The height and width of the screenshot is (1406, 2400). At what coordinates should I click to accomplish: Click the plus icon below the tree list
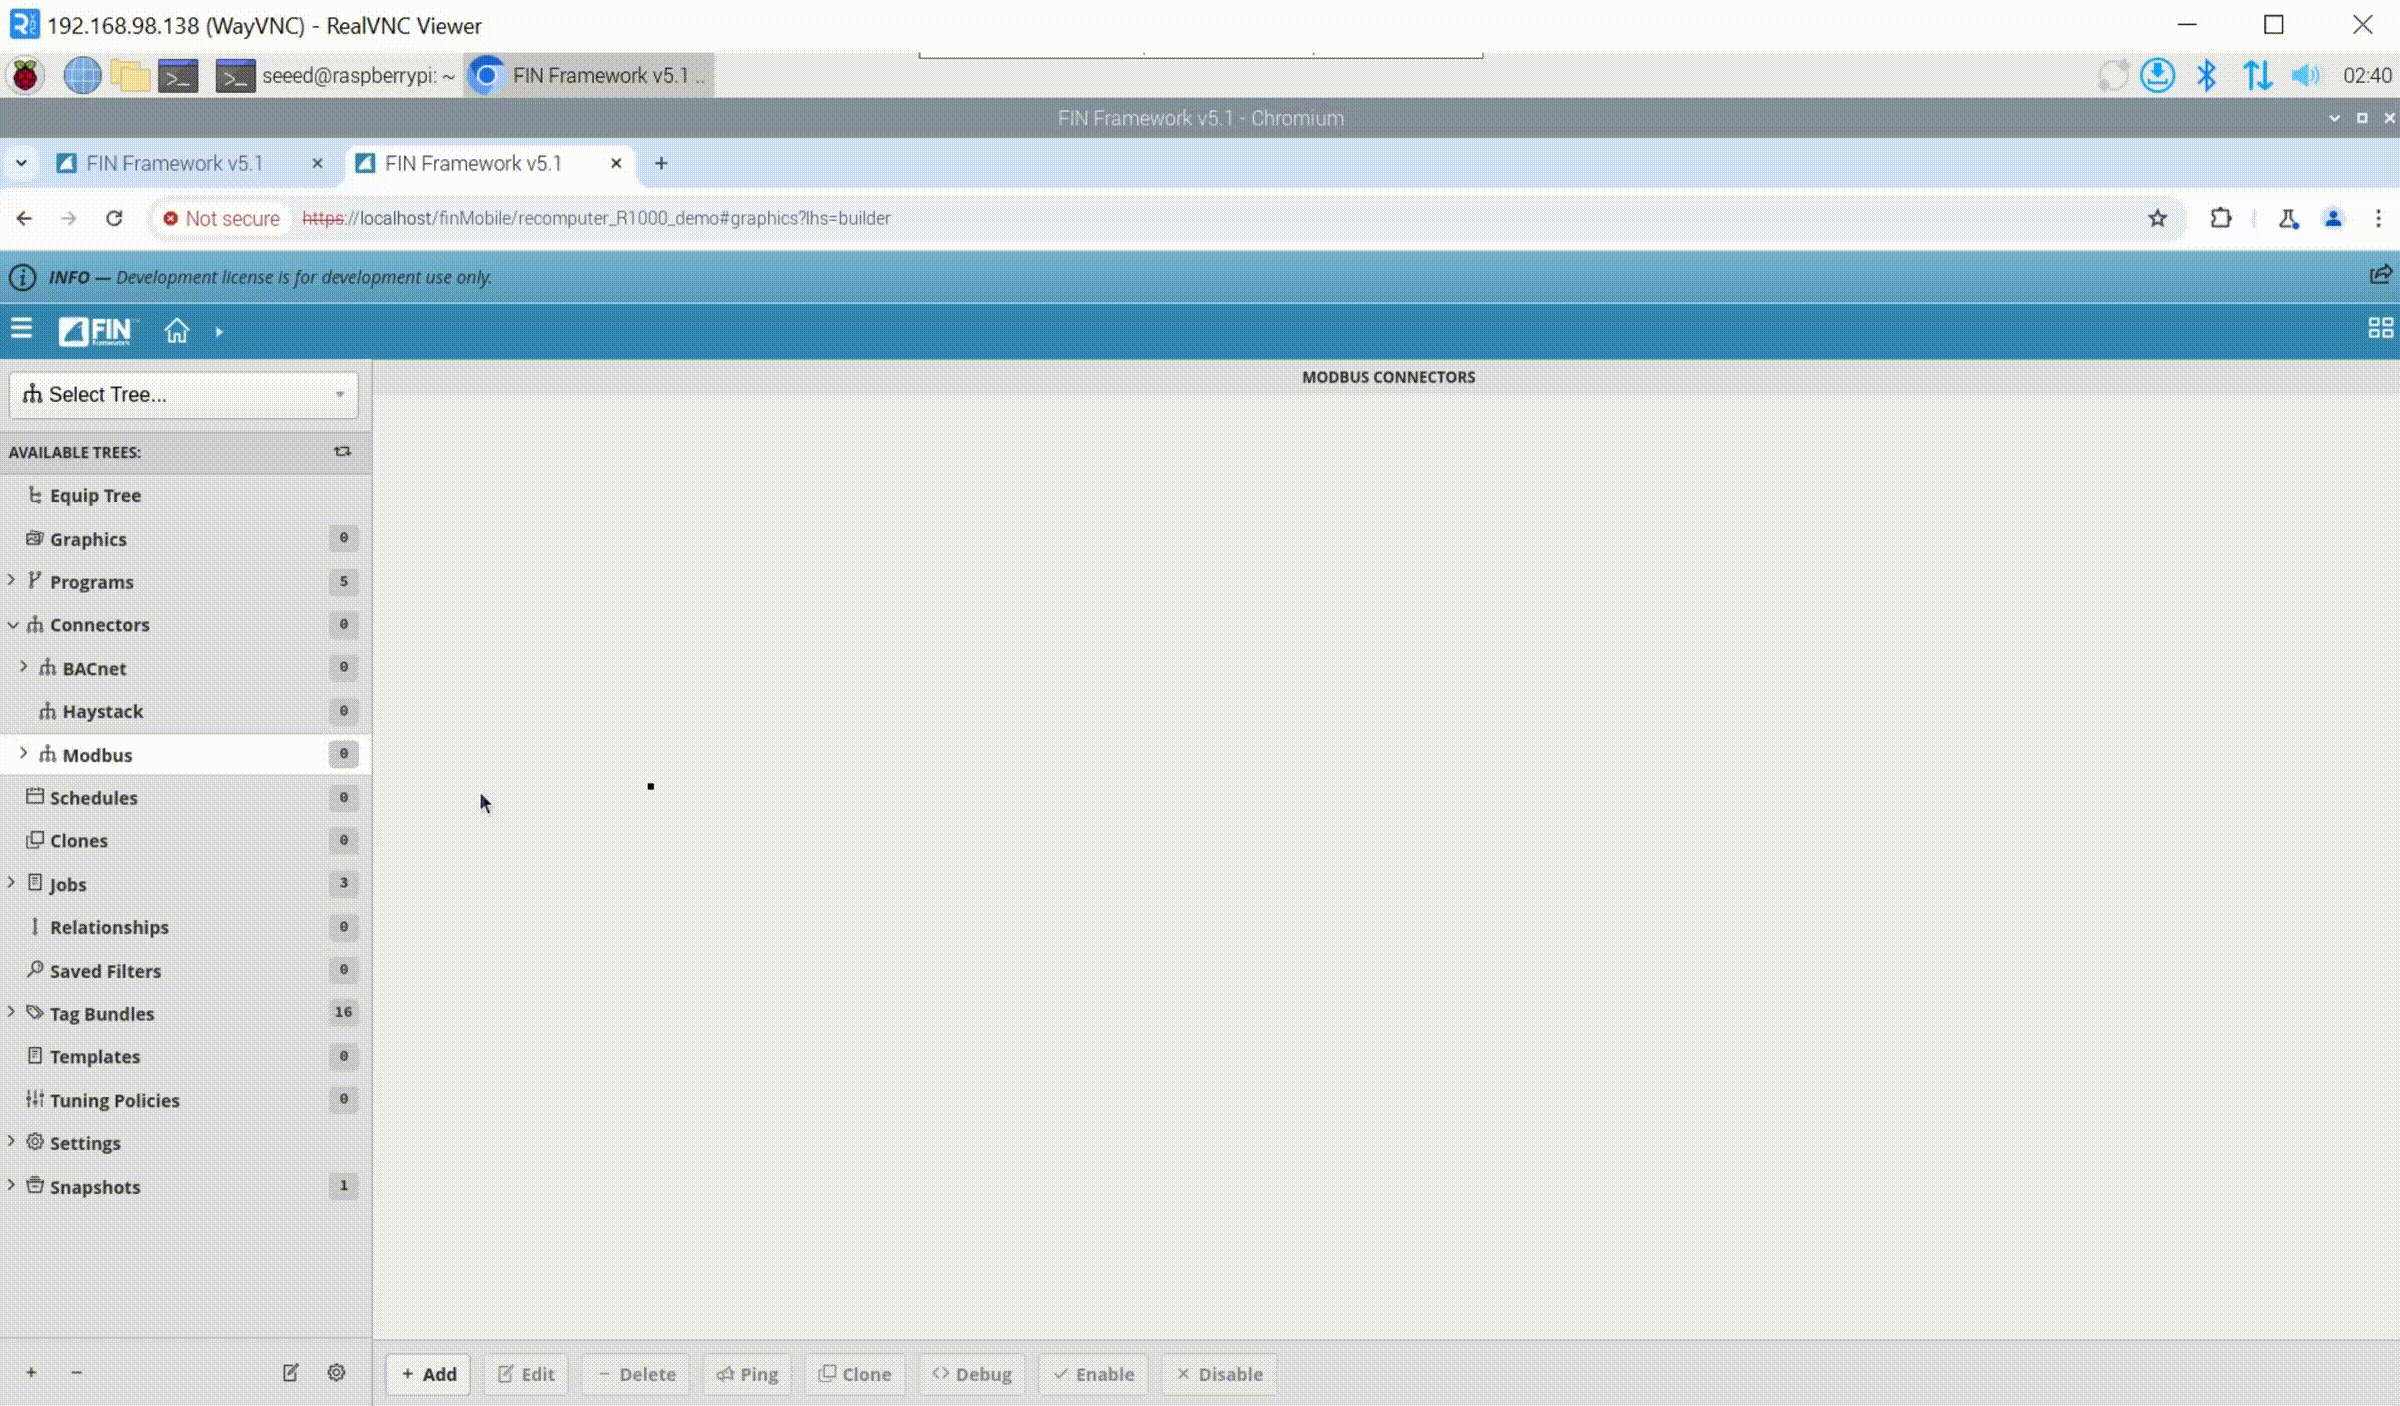point(31,1372)
